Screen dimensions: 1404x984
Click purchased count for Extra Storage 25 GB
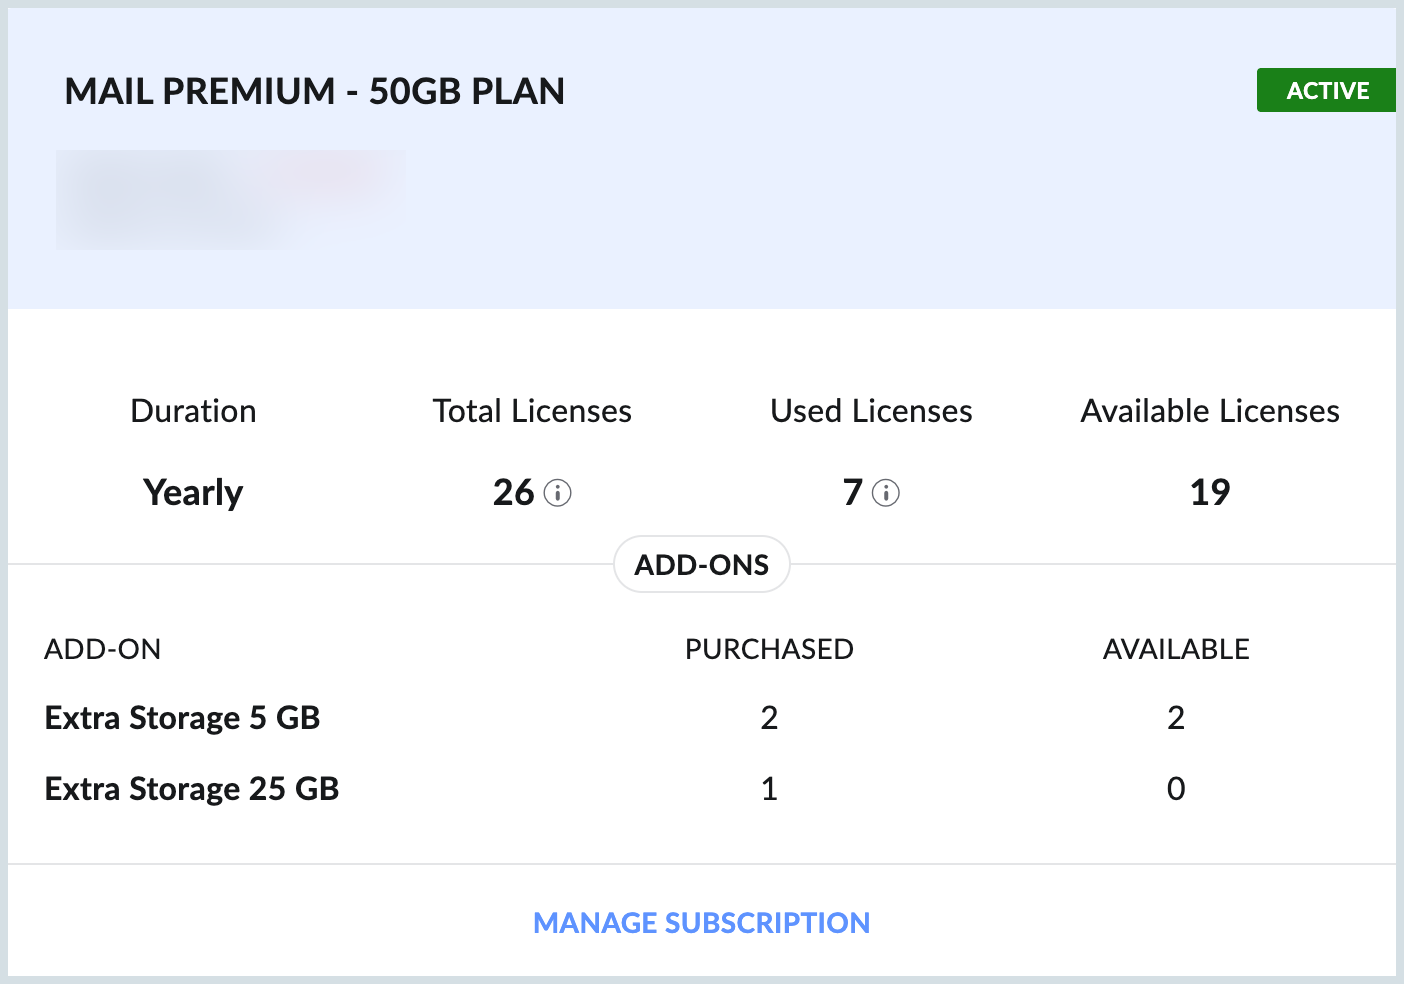coord(769,789)
